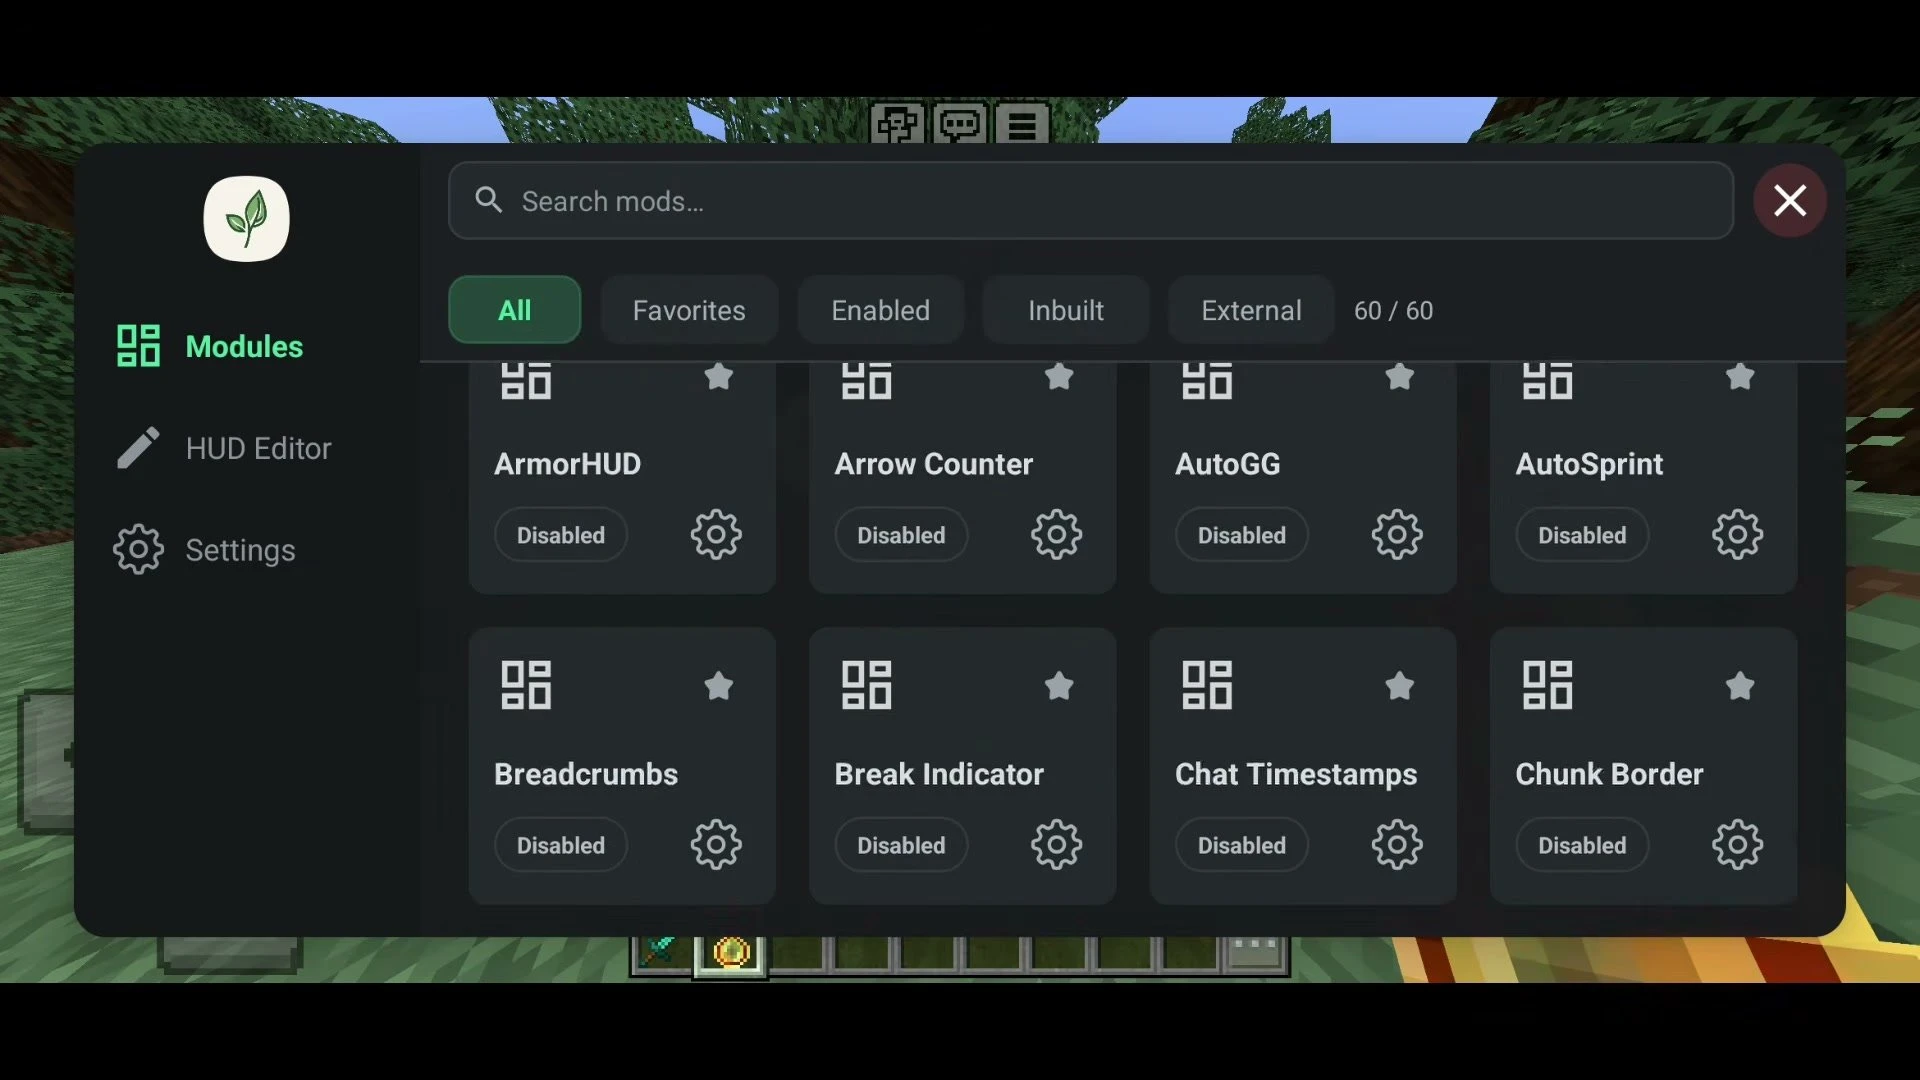This screenshot has width=1920, height=1080.
Task: Click the 60 / 60 mod count
Action: click(x=1393, y=311)
